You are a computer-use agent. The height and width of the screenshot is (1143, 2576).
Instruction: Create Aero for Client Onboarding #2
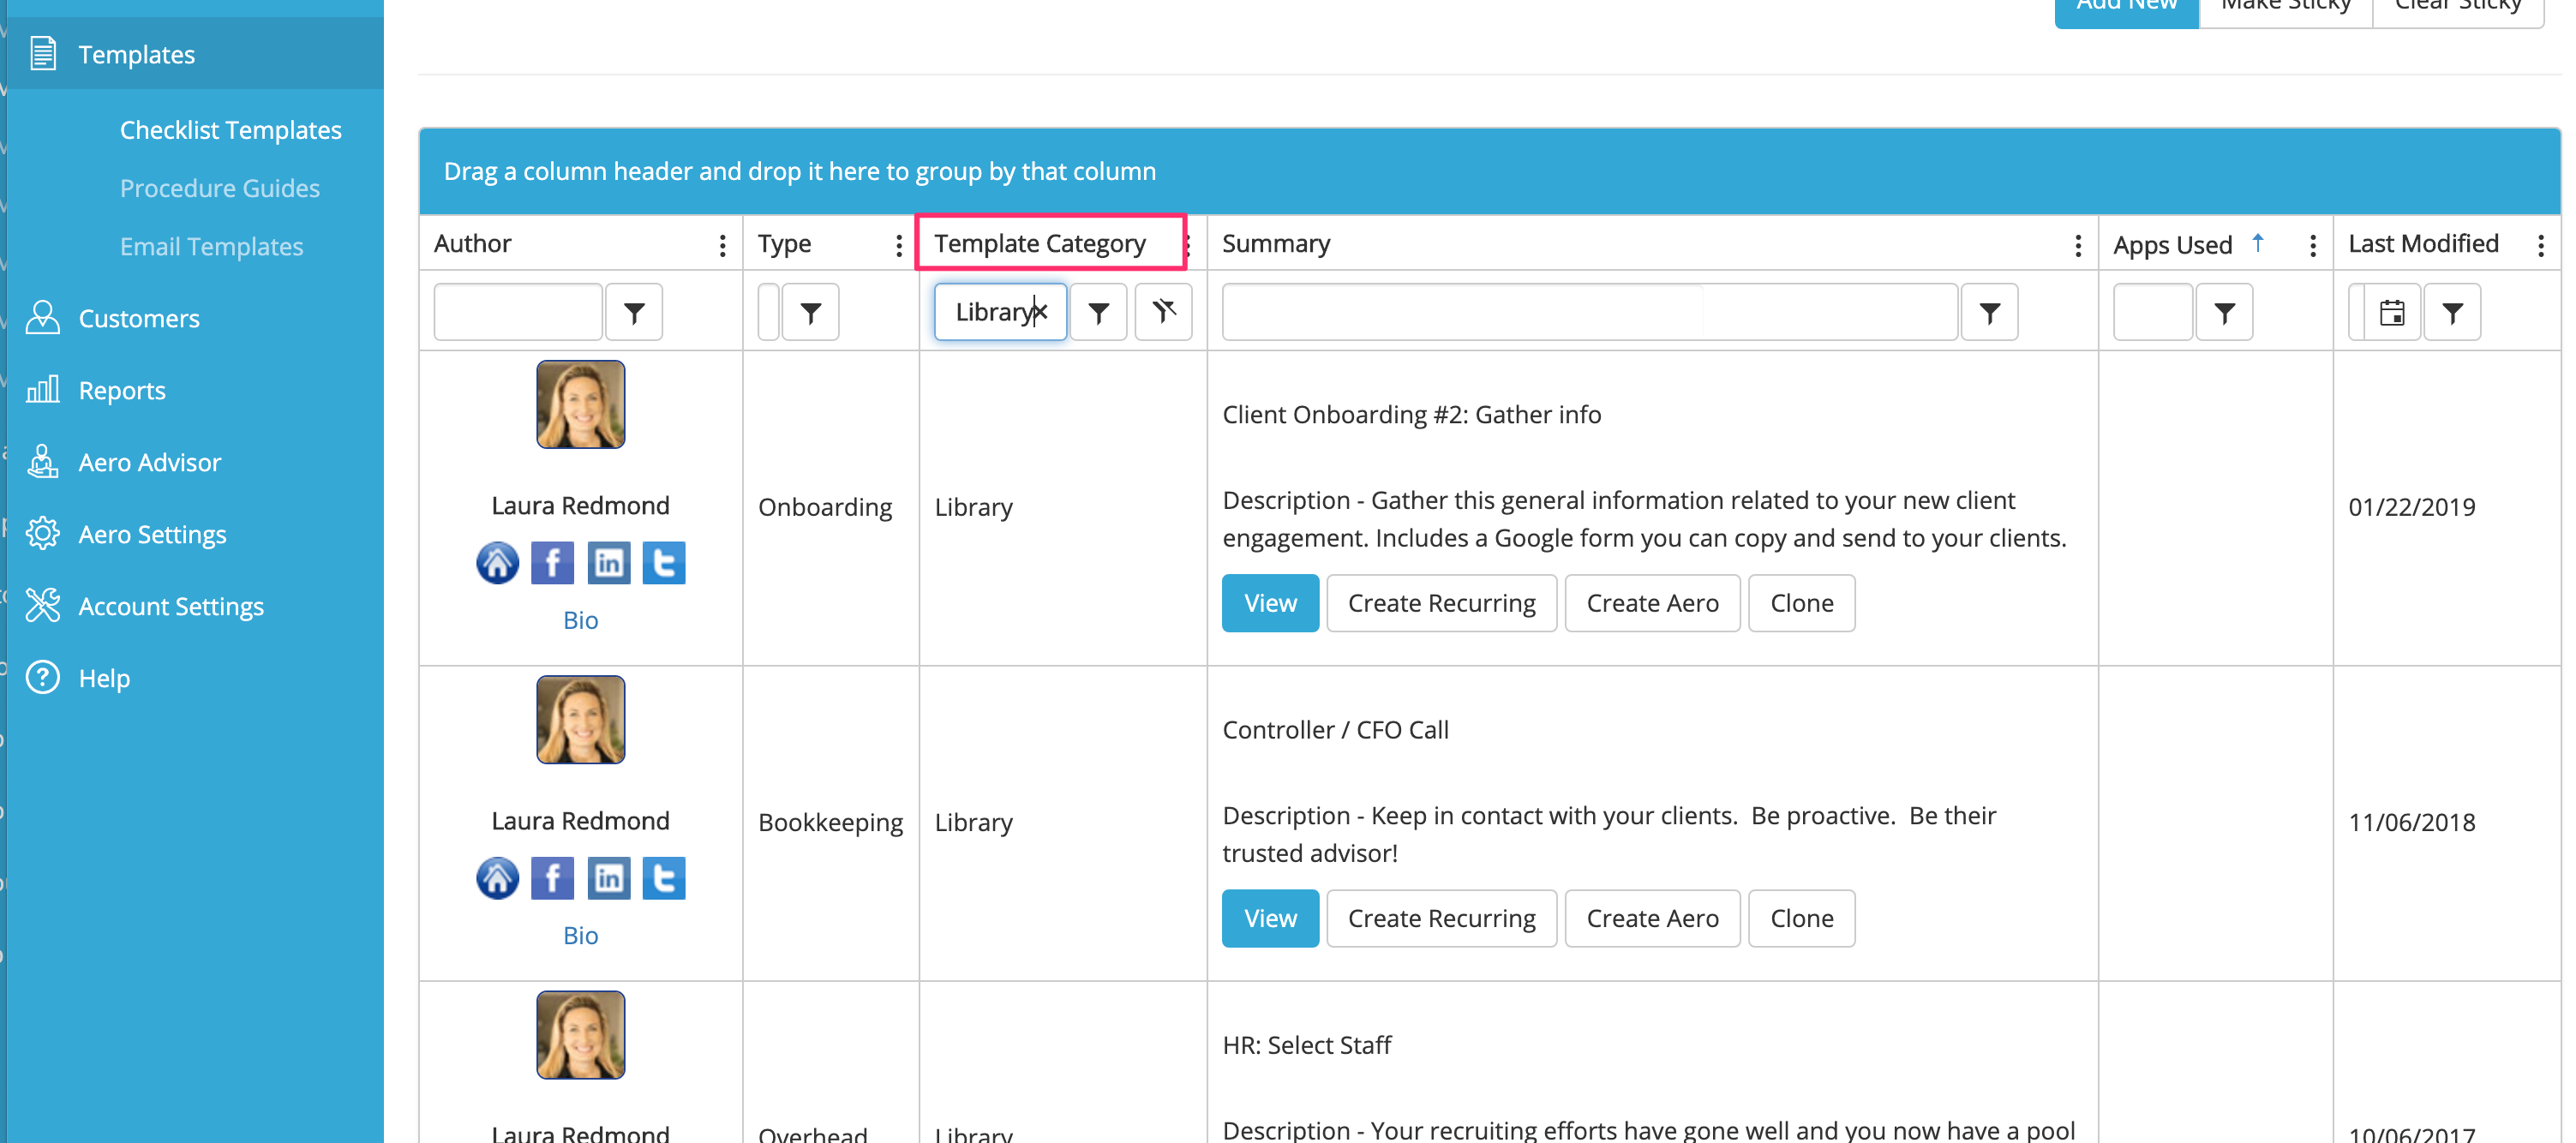[x=1652, y=603]
